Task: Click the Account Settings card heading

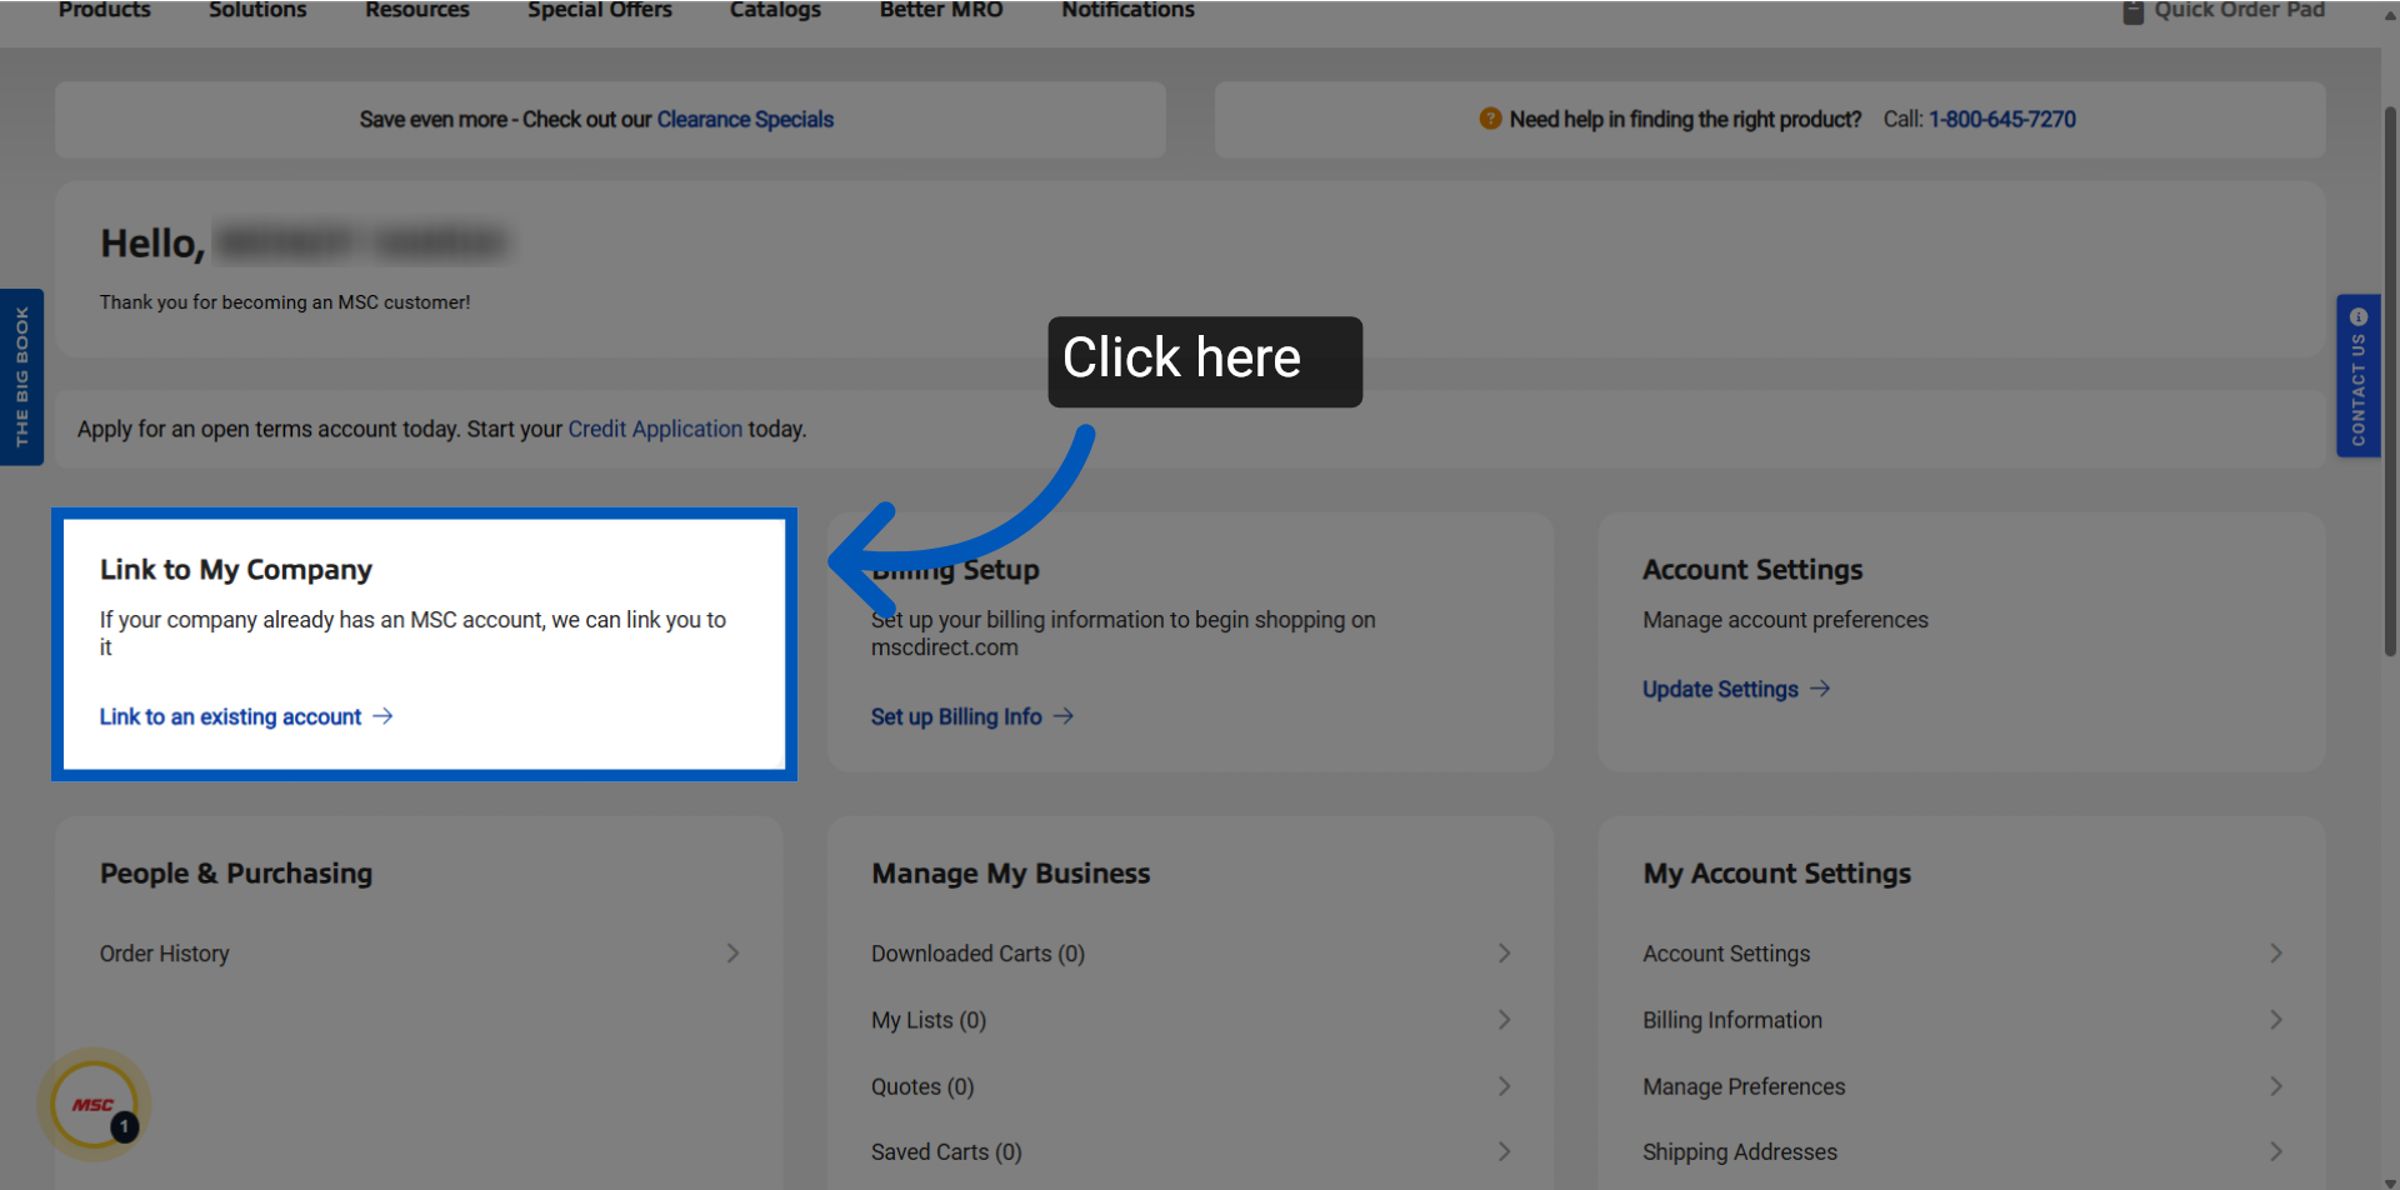Action: coord(1752,569)
